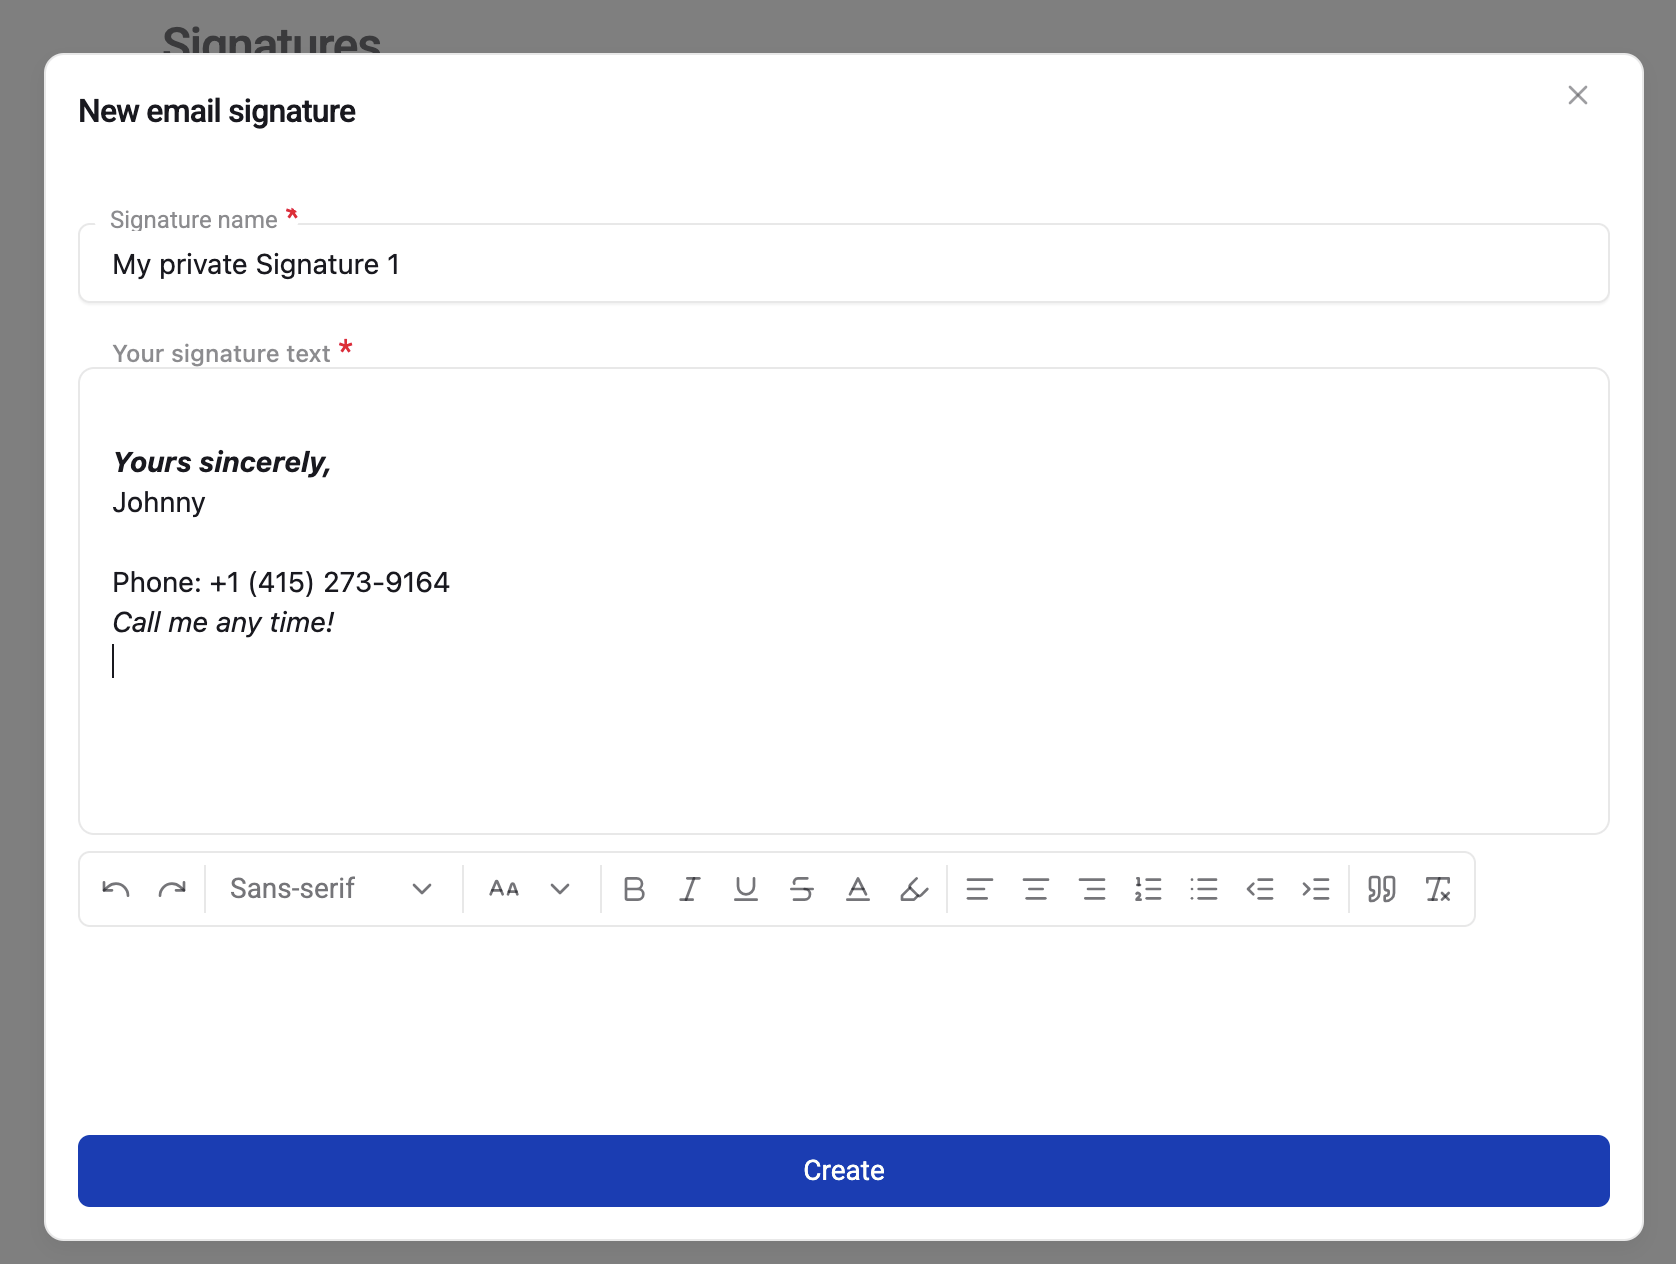Screen dimensions: 1676x1264
Task: Decrease the text indent
Action: coord(1260,889)
